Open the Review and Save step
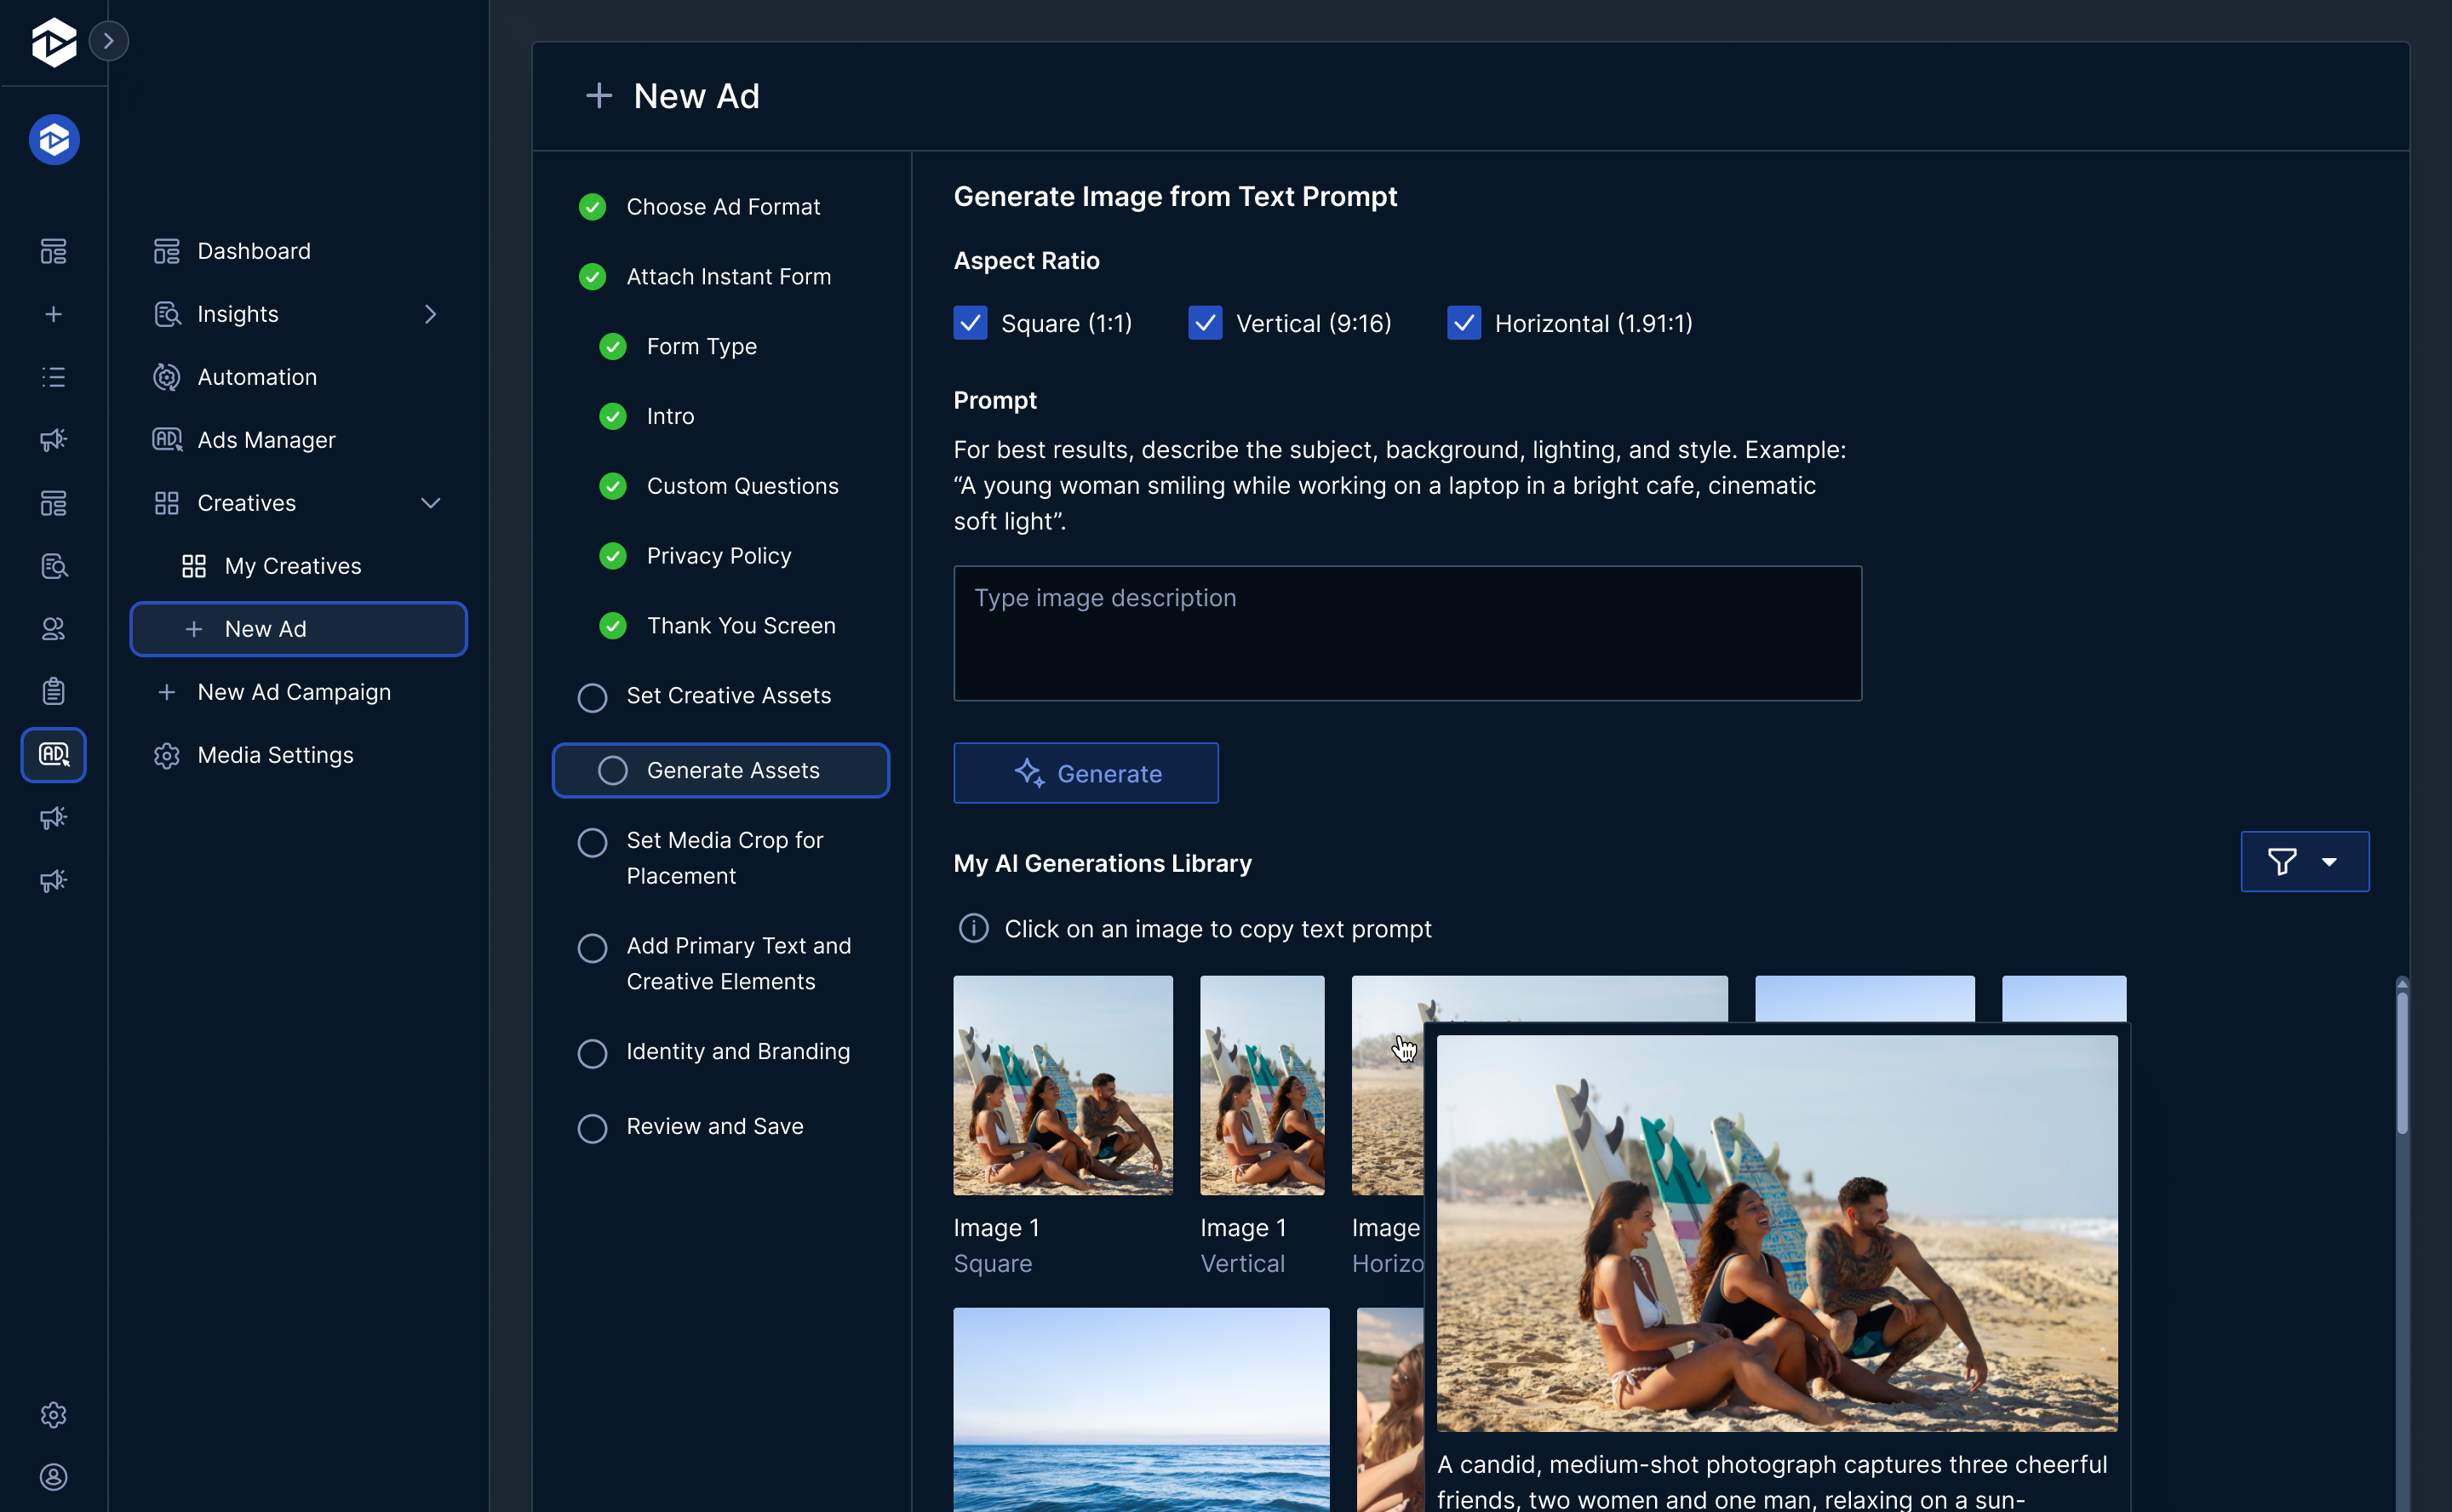This screenshot has height=1512, width=2452. click(x=714, y=1126)
